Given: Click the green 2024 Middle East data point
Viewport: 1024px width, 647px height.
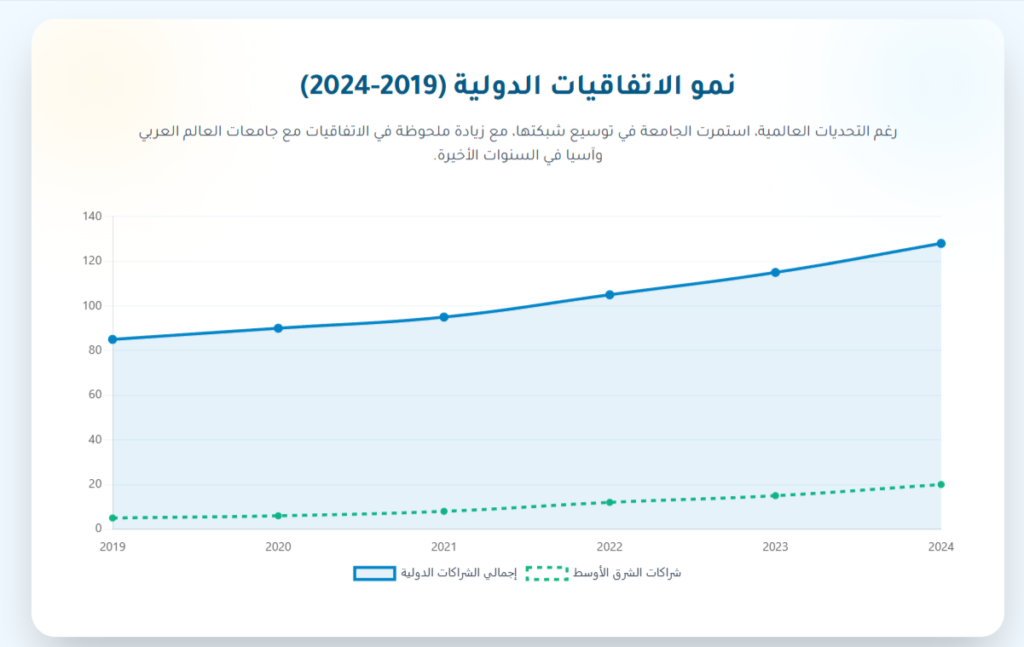Looking at the screenshot, I should 941,485.
